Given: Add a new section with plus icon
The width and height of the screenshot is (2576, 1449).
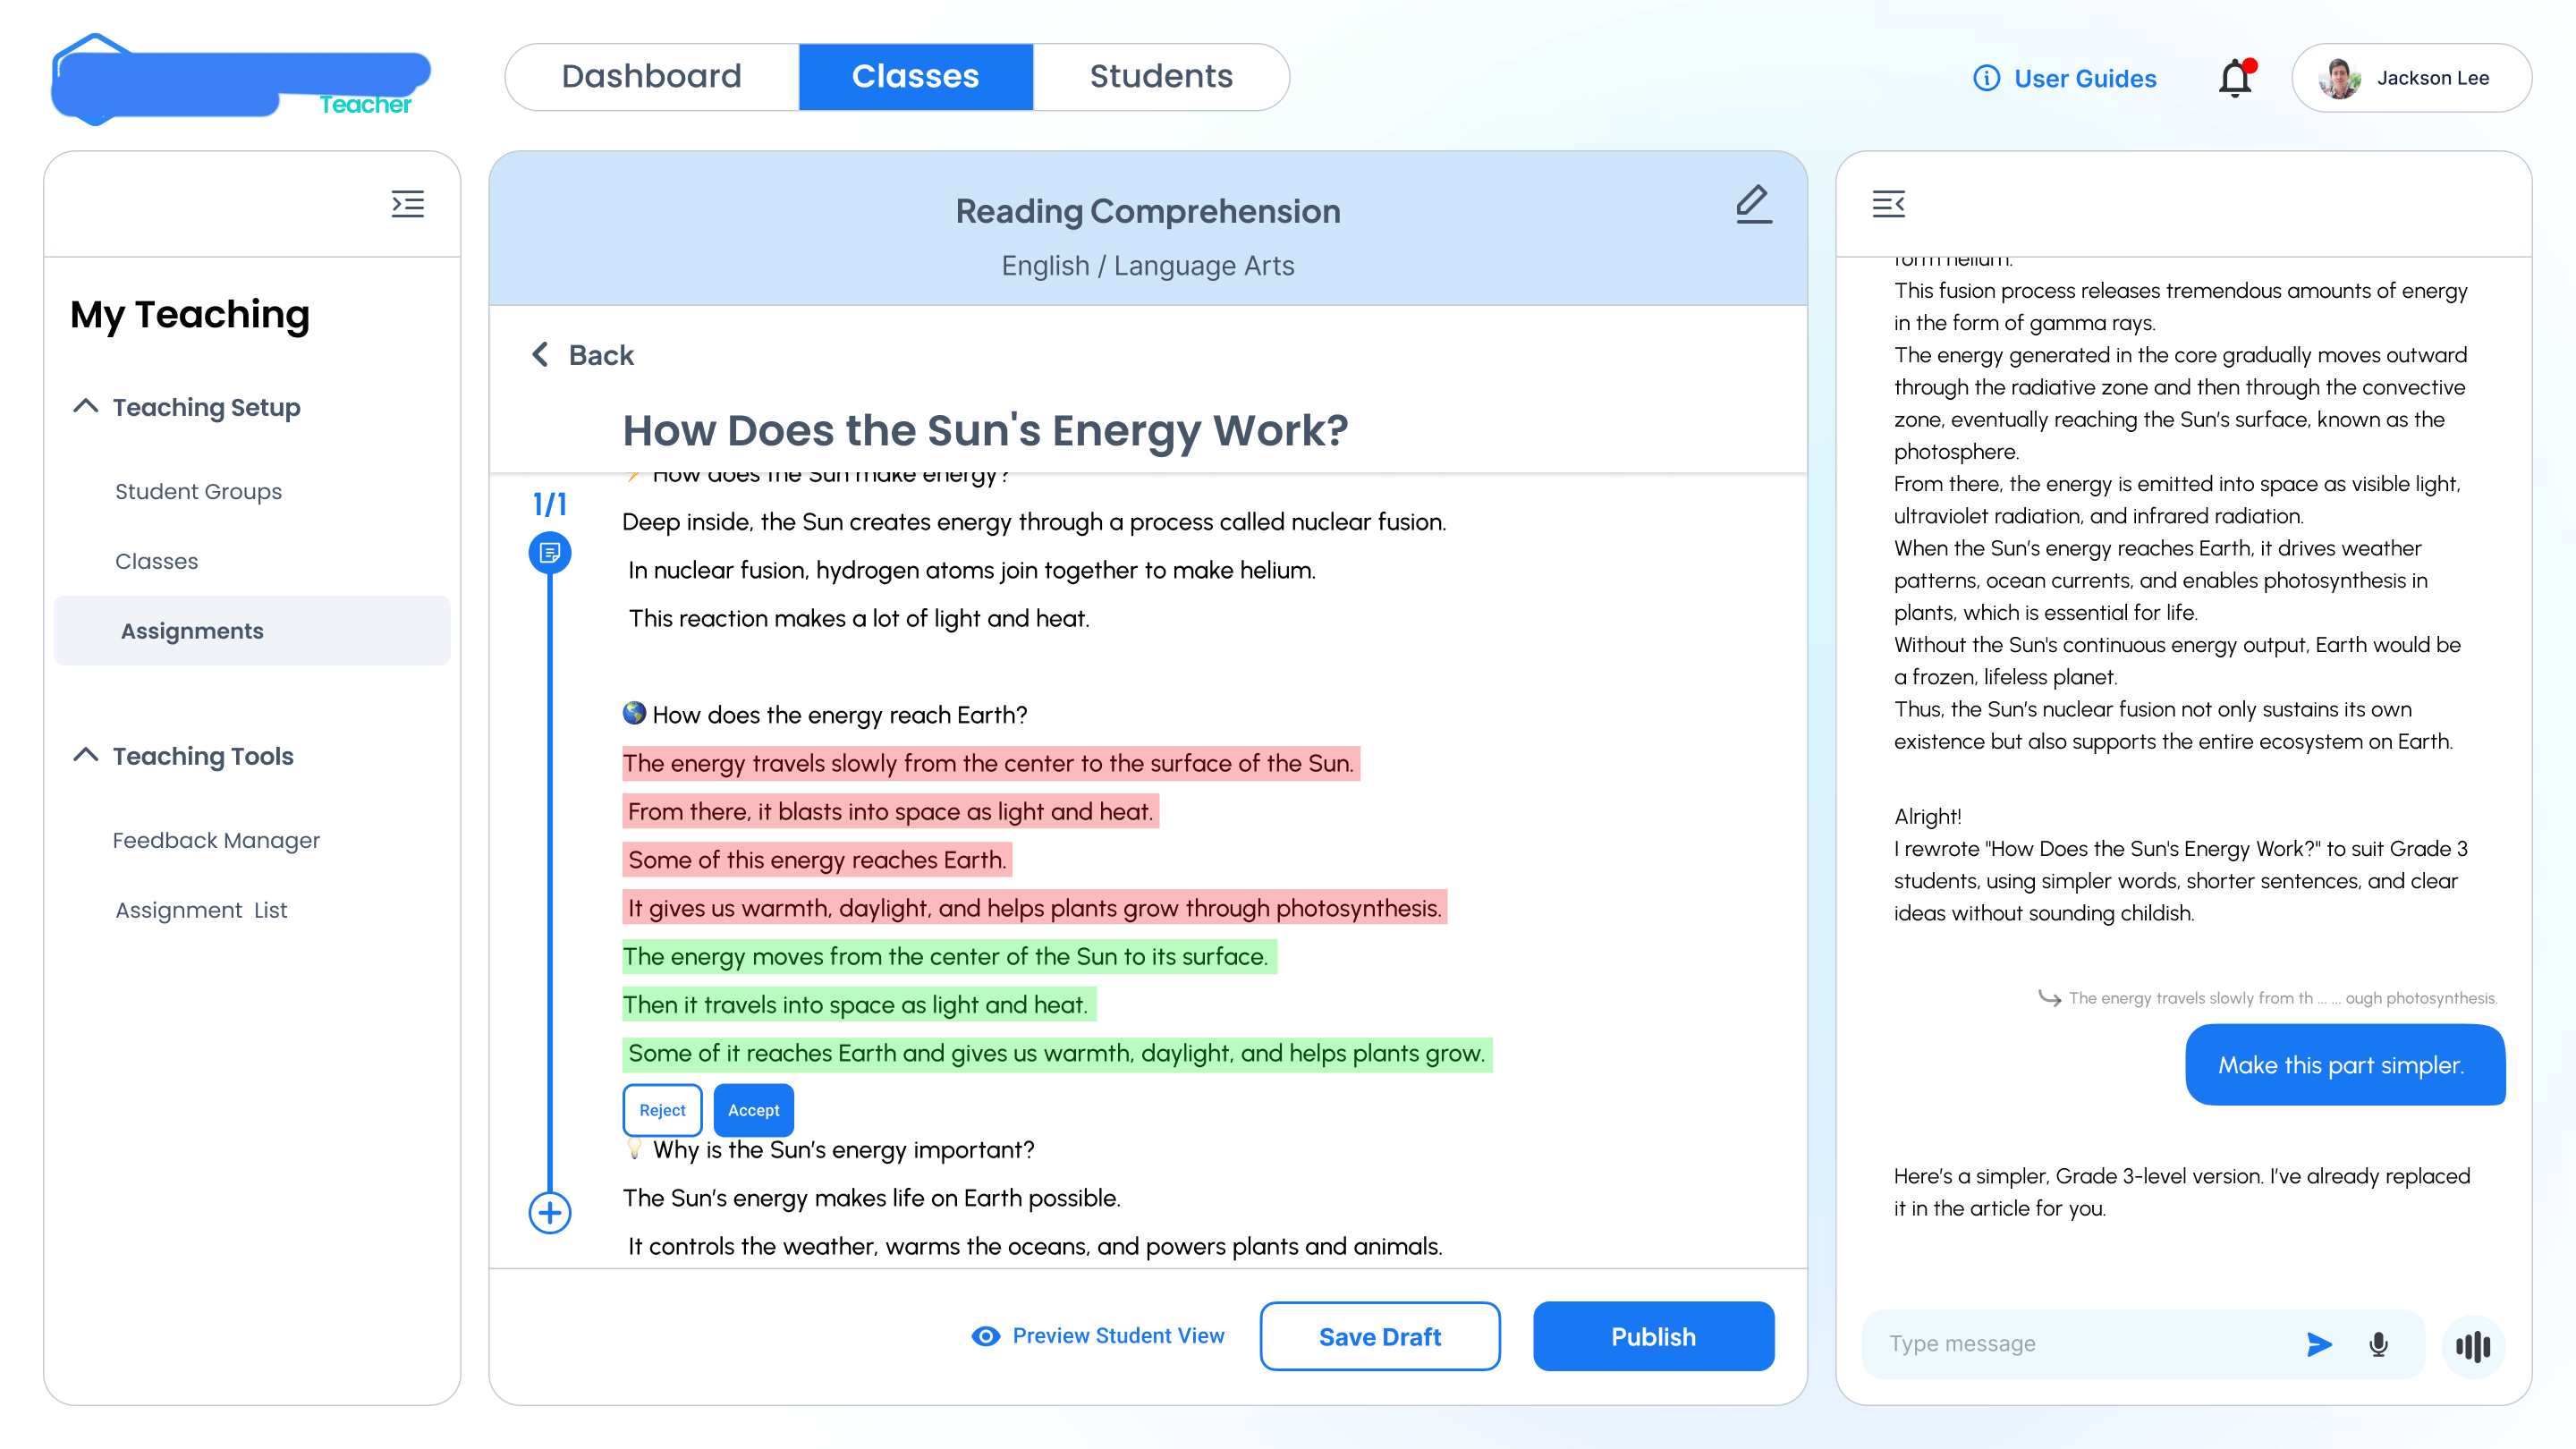Looking at the screenshot, I should pyautogui.click(x=549, y=1213).
